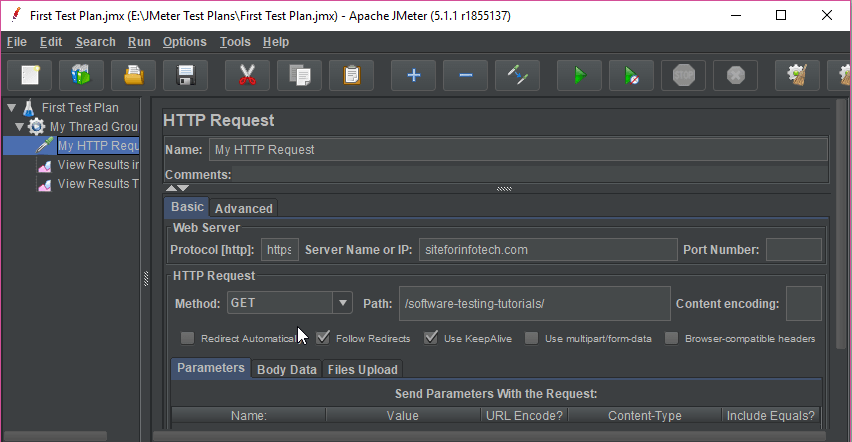Open the Help menu
Image resolution: width=852 pixels, height=442 pixels.
(276, 42)
